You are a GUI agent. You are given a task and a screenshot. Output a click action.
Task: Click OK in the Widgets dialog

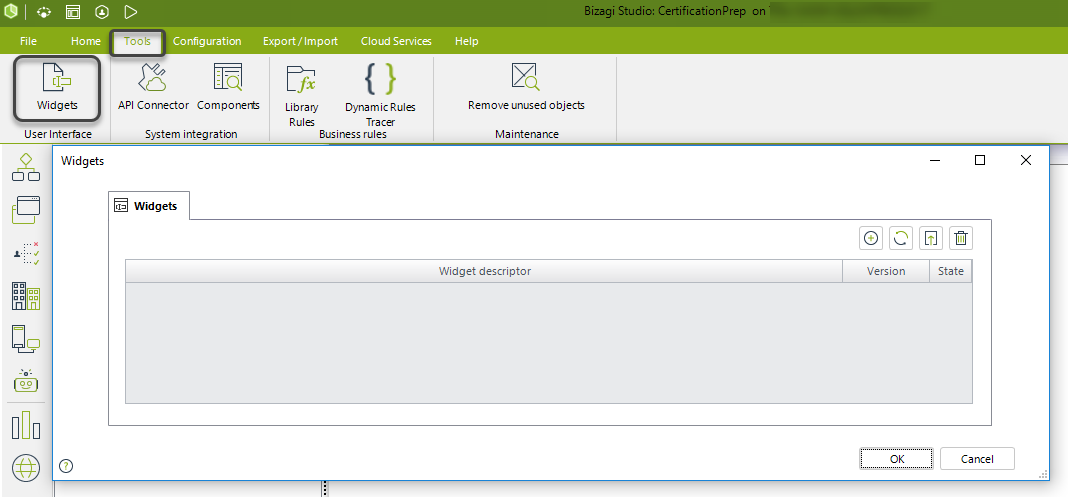tap(897, 459)
